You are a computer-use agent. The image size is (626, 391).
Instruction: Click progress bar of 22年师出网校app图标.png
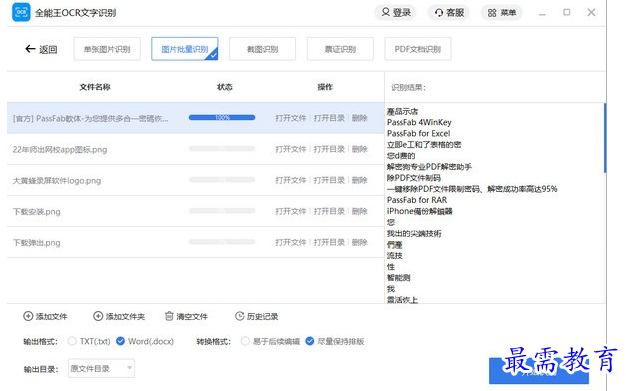click(x=222, y=149)
